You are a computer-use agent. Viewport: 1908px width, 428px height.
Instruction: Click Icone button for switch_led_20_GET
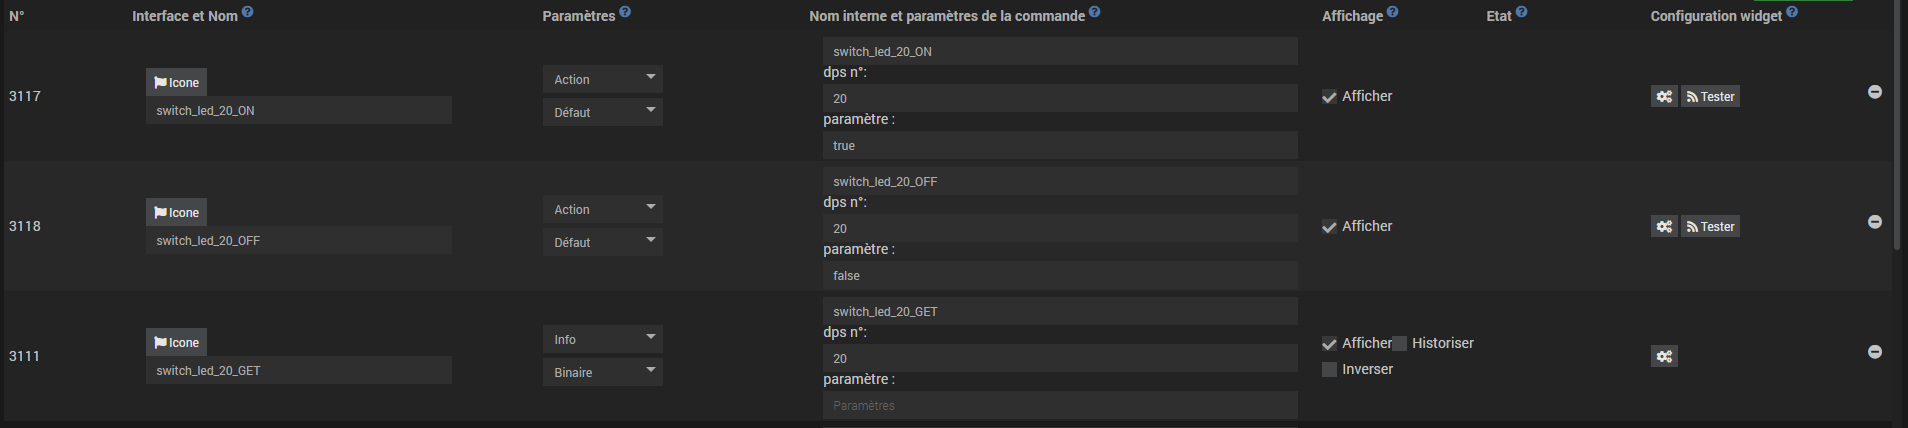coord(176,342)
